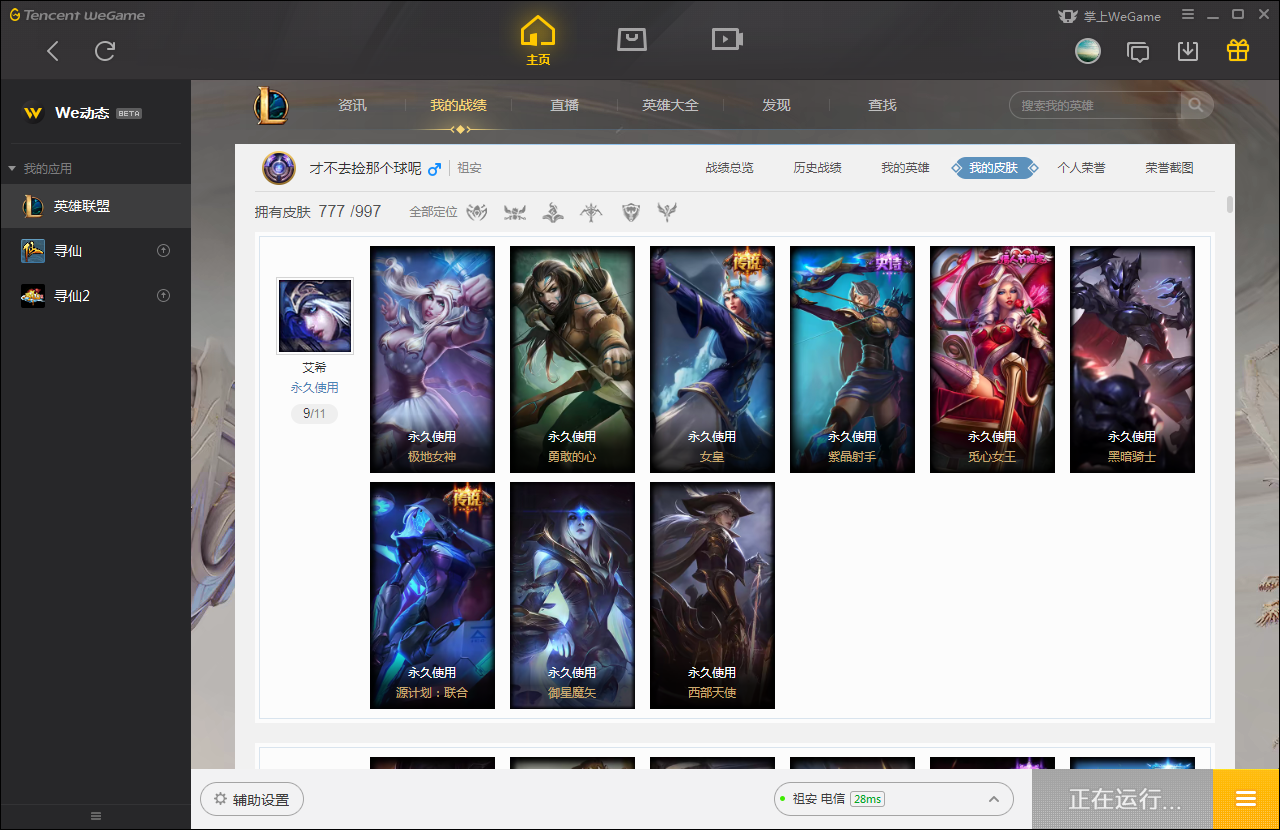
Task: Switch to 历史战绩 sub-tab
Action: click(x=818, y=168)
